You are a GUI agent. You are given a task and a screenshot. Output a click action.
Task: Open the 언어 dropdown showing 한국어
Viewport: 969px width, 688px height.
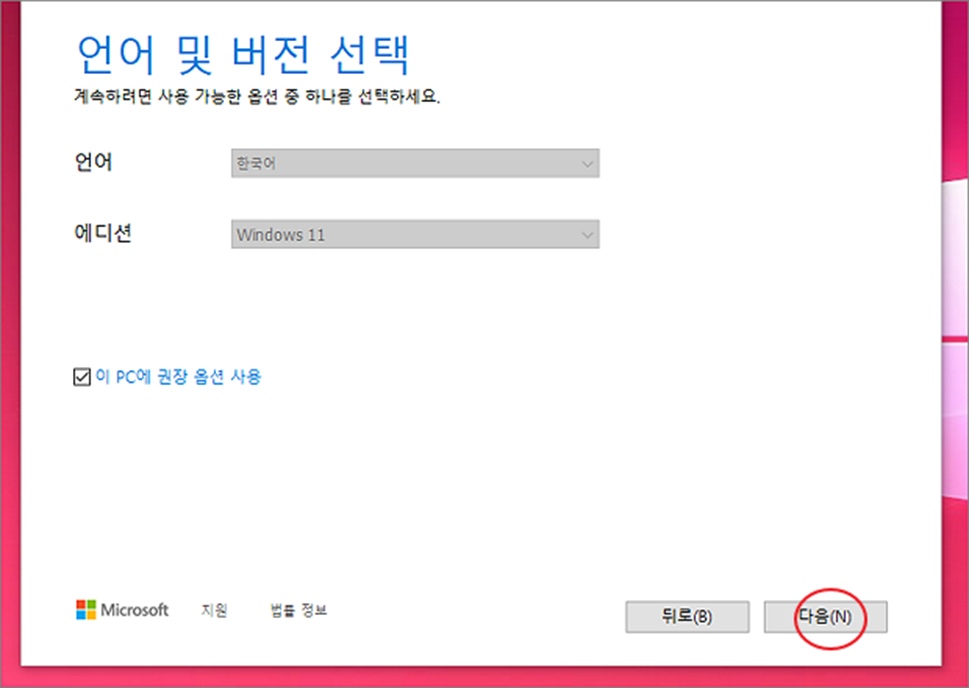tap(415, 163)
